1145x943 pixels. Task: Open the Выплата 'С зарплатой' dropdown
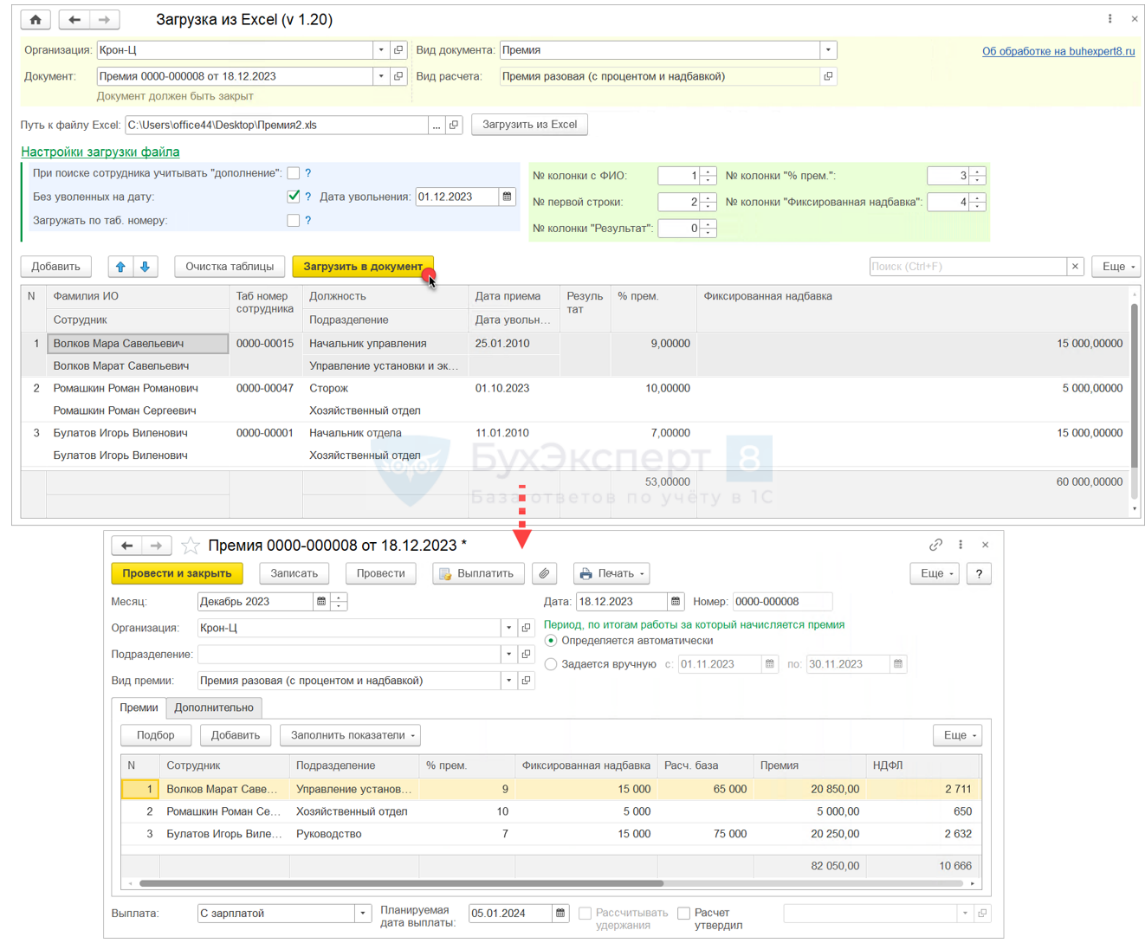point(362,913)
